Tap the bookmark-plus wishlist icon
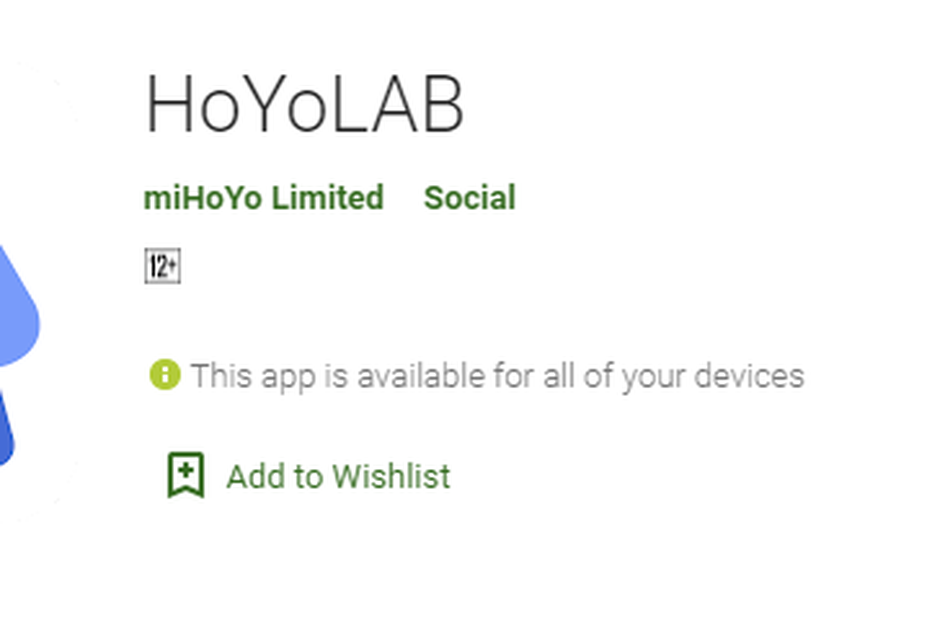 186,474
